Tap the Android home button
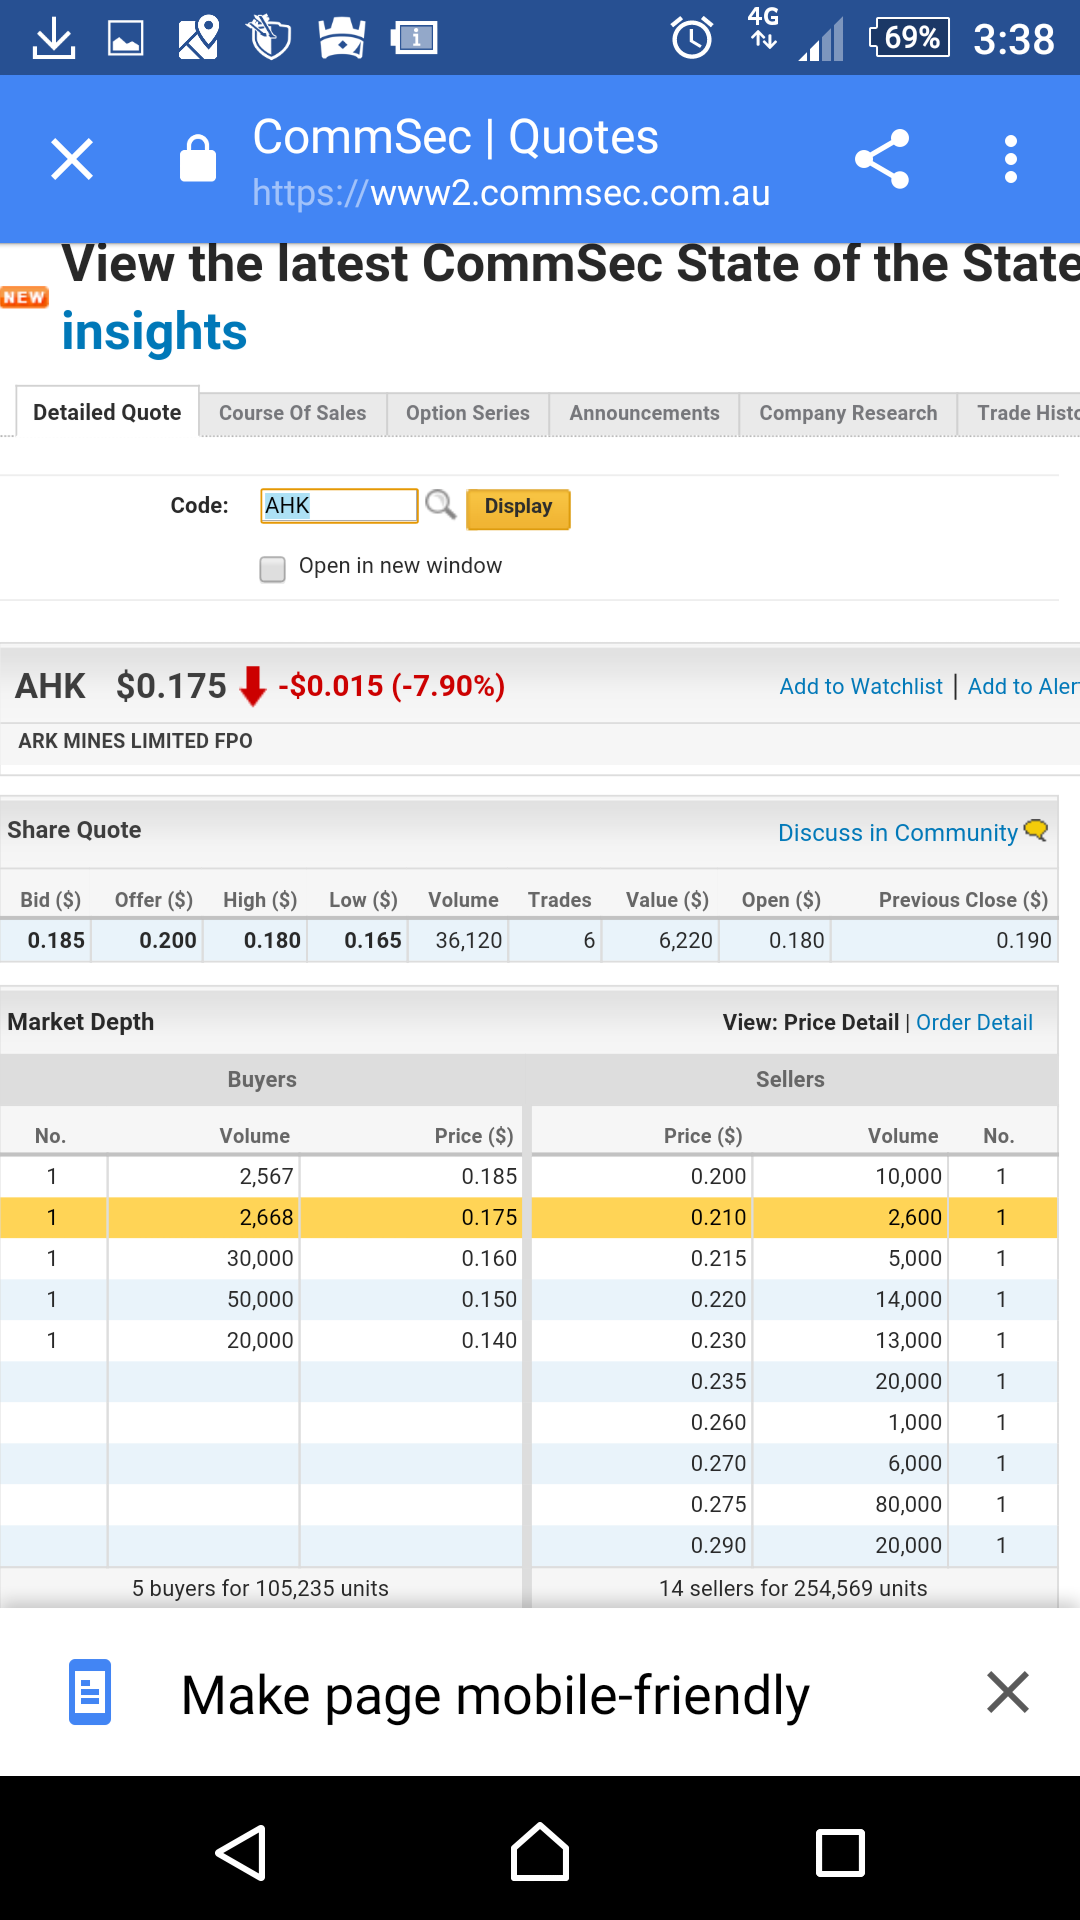This screenshot has height=1920, width=1080. pos(540,1852)
